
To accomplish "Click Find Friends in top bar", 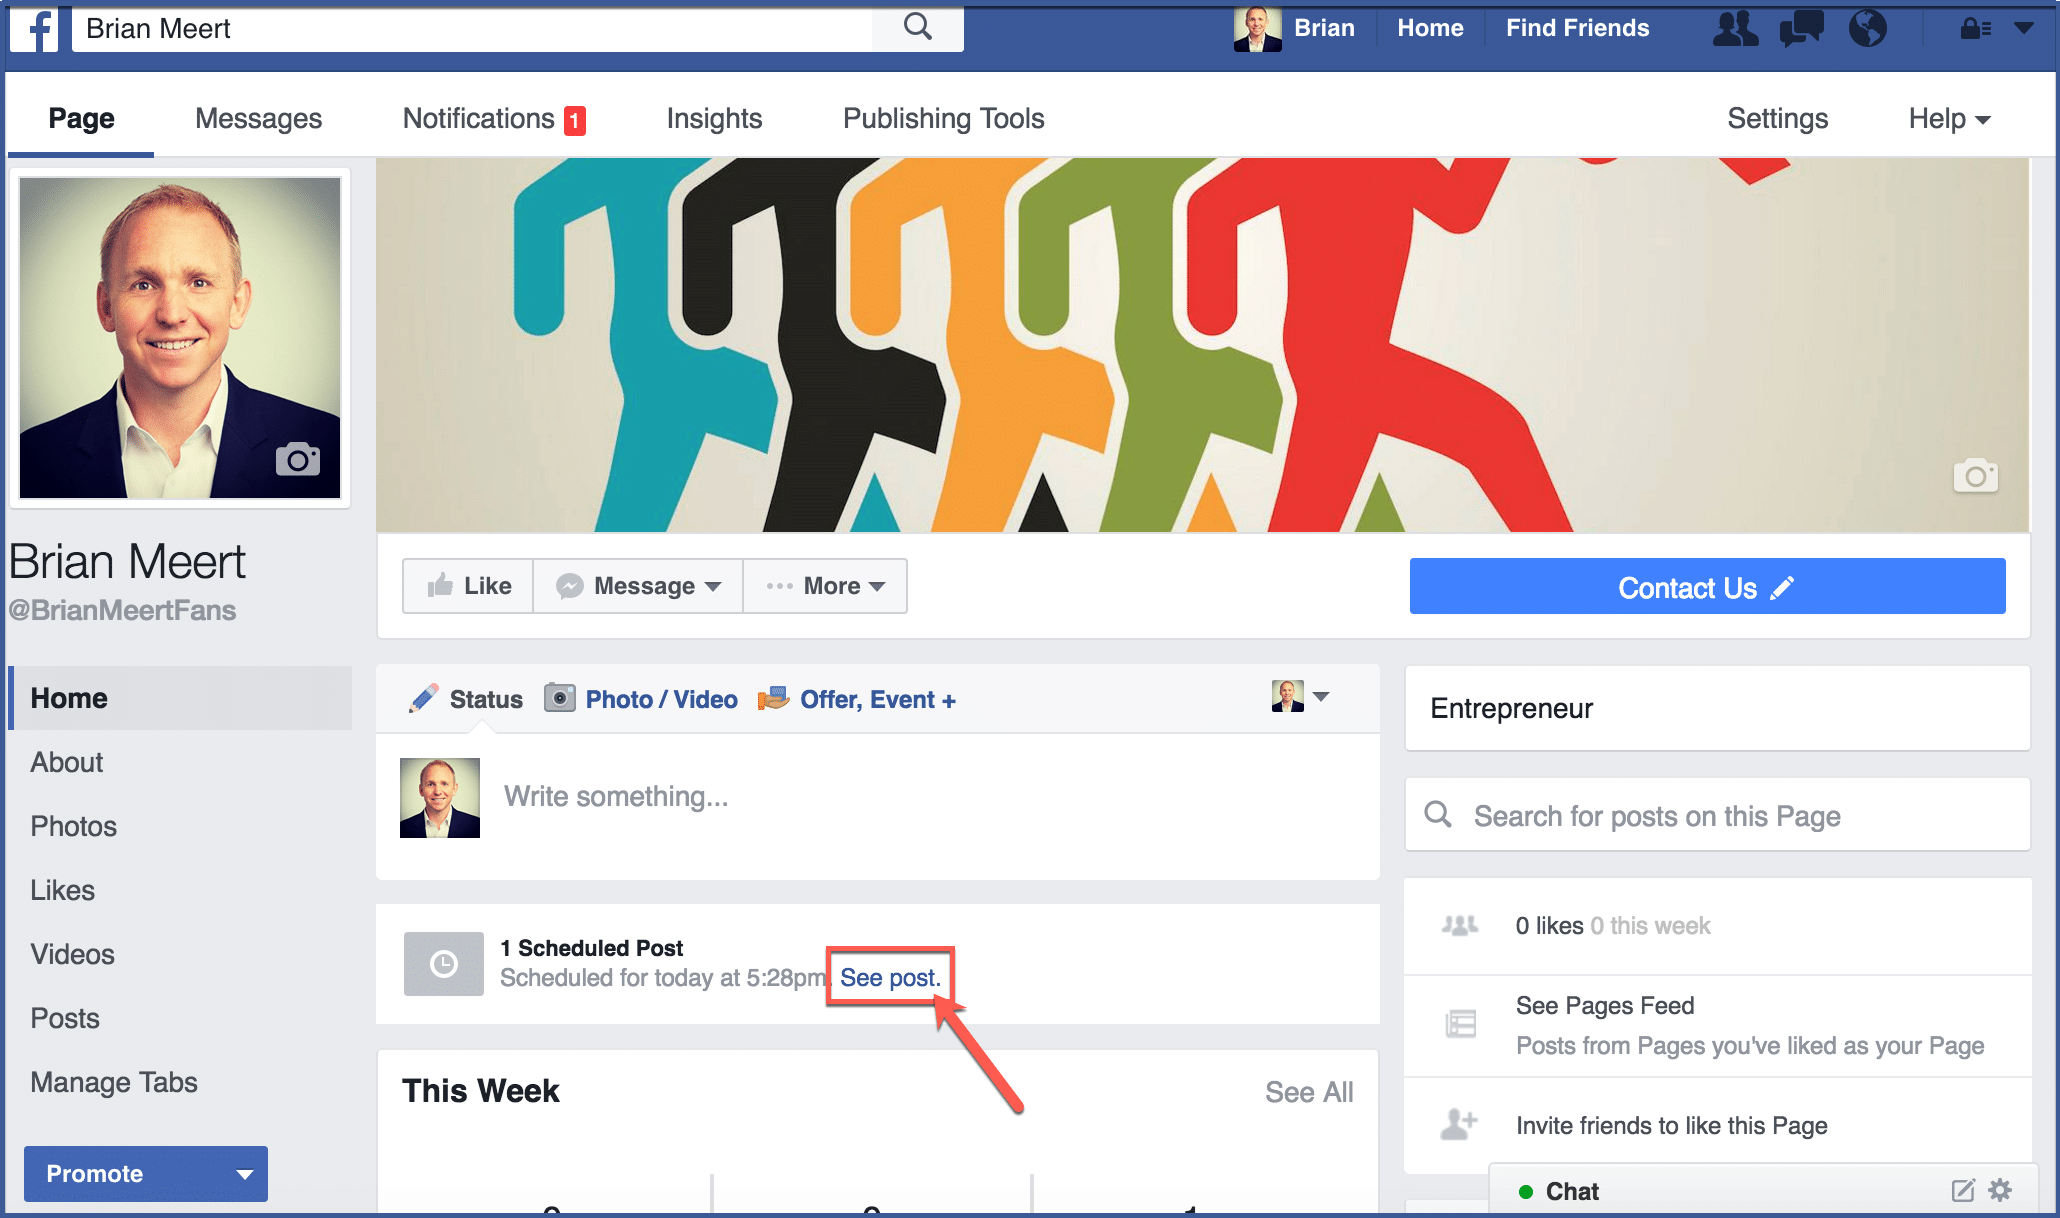I will (1577, 28).
